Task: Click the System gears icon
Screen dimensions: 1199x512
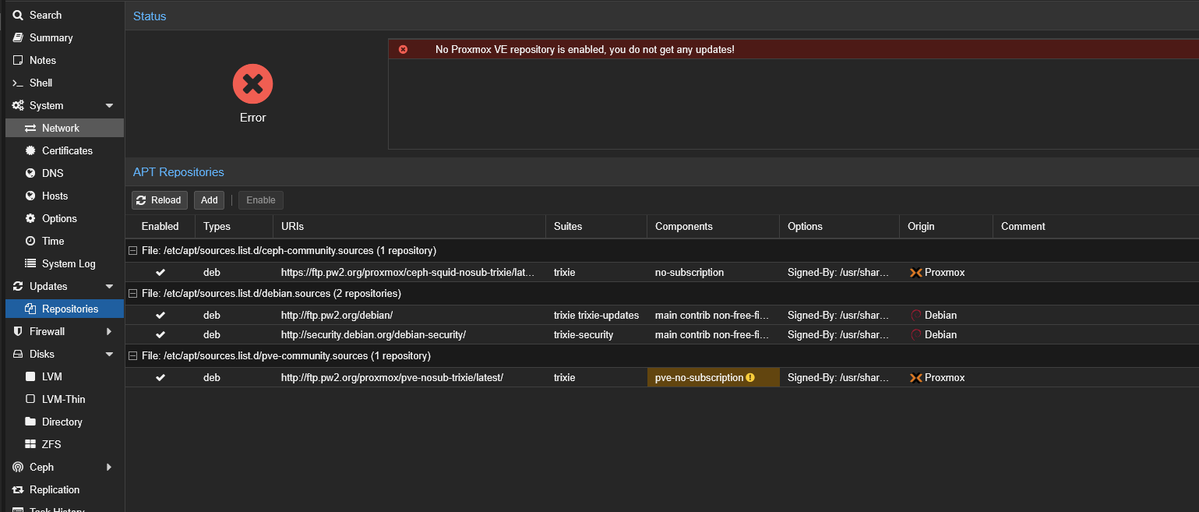Action: tap(18, 105)
